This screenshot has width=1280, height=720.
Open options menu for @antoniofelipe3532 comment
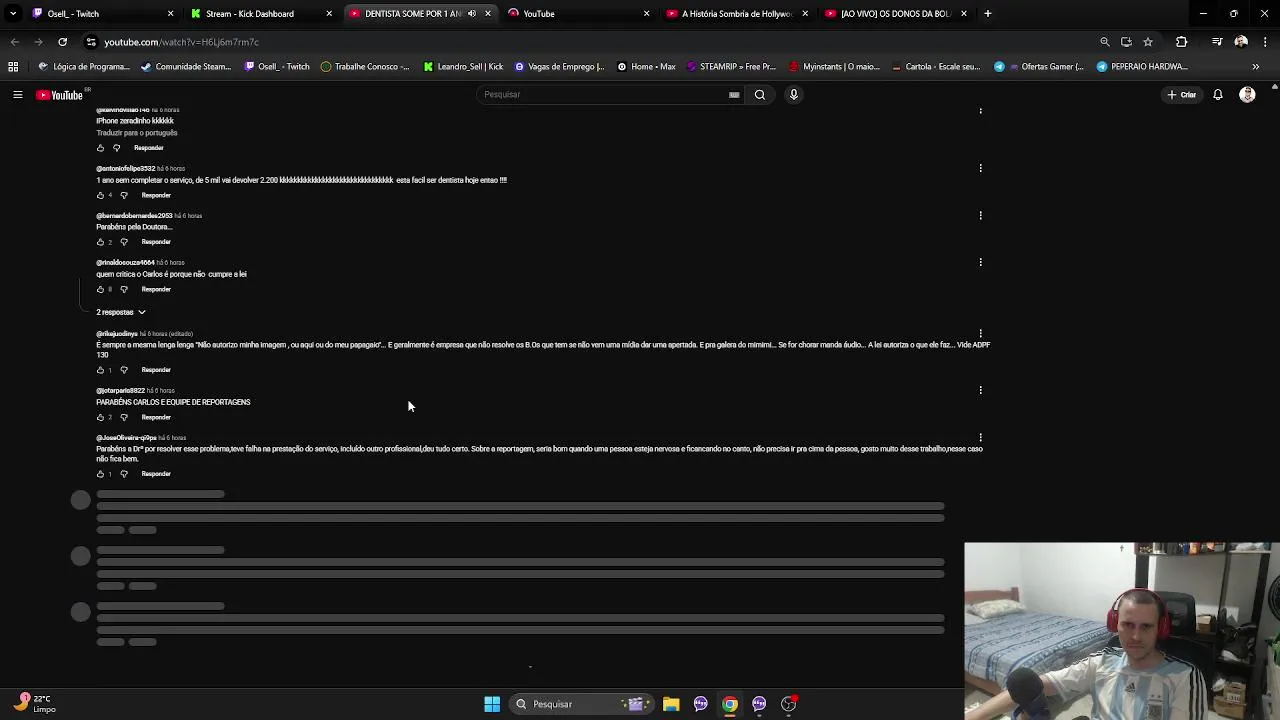tap(980, 168)
